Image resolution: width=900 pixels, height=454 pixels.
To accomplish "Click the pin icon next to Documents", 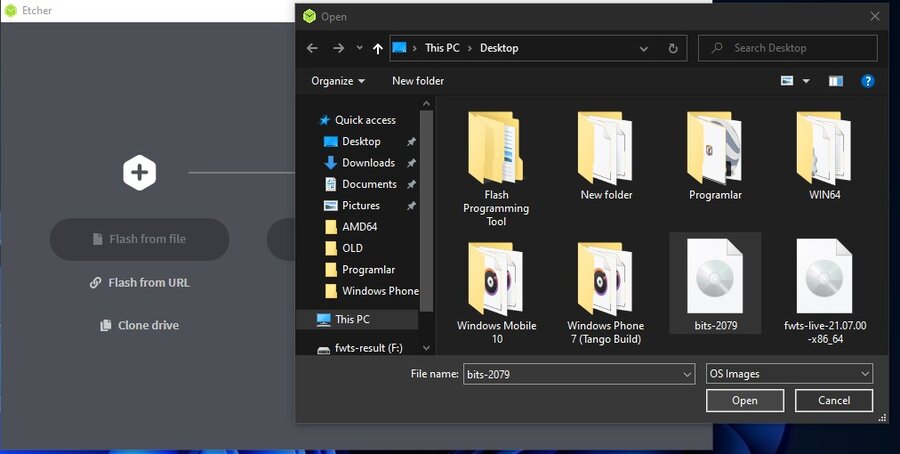I will (x=411, y=184).
